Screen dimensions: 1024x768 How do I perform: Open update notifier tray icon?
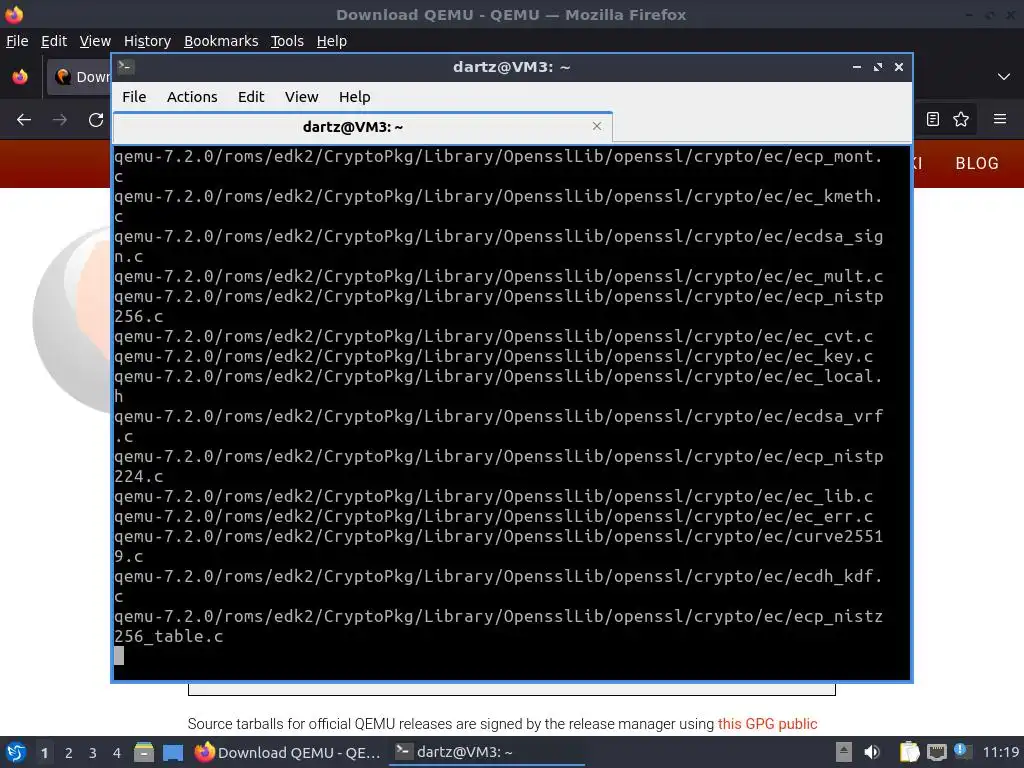962,751
